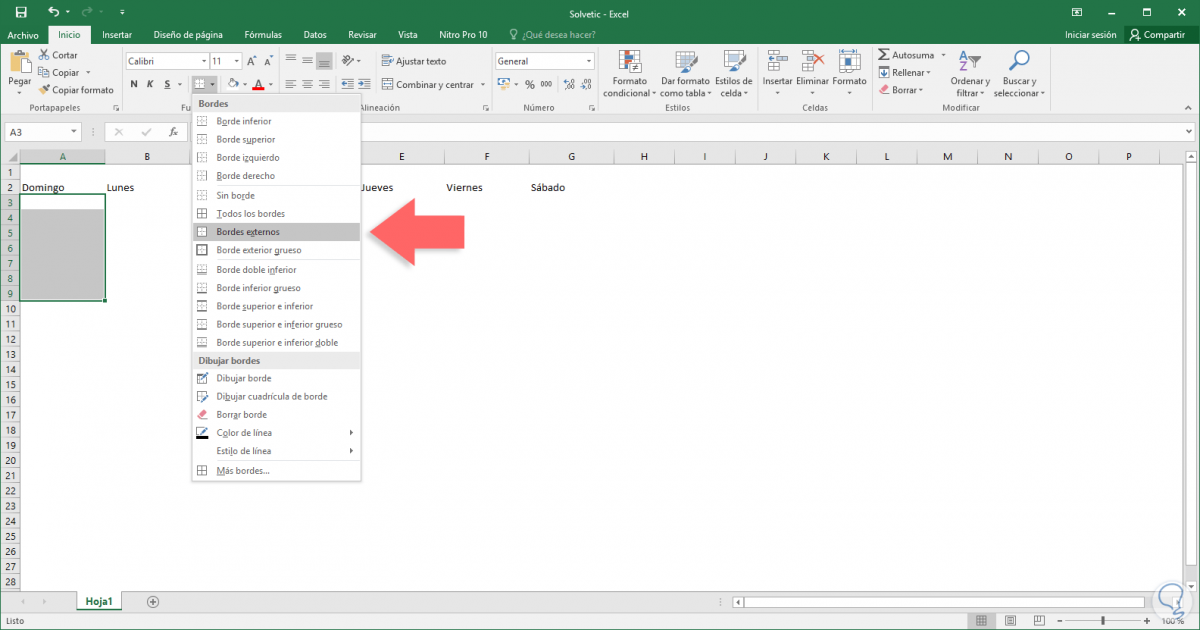1200x630 pixels.
Task: Click the Eliminar cells icon
Action: coord(812,60)
